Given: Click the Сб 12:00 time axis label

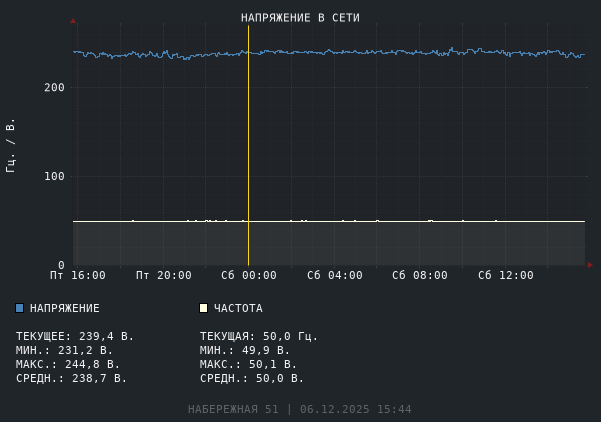Looking at the screenshot, I should tap(506, 275).
